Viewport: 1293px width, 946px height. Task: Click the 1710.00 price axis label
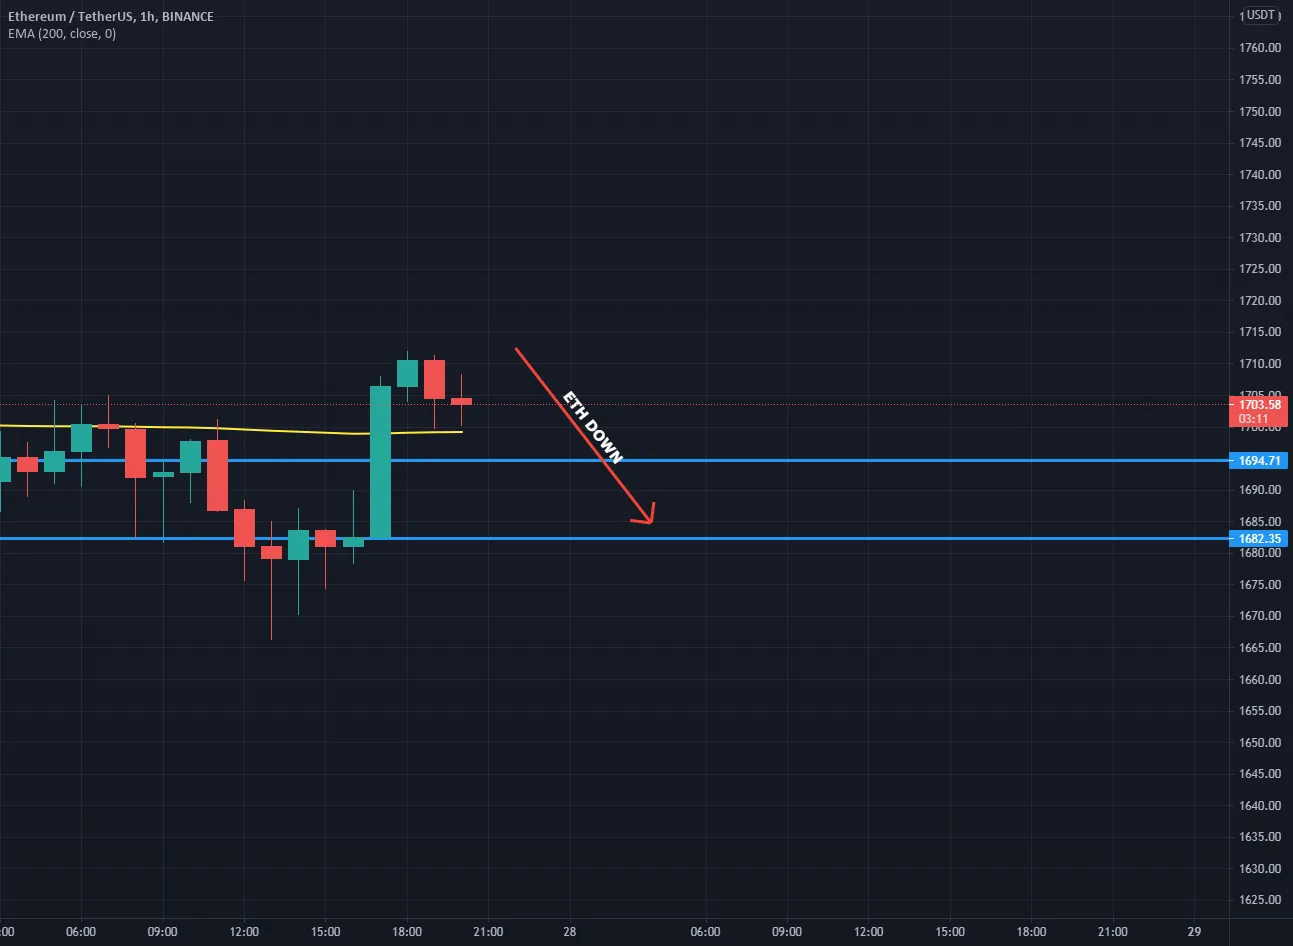1259,364
